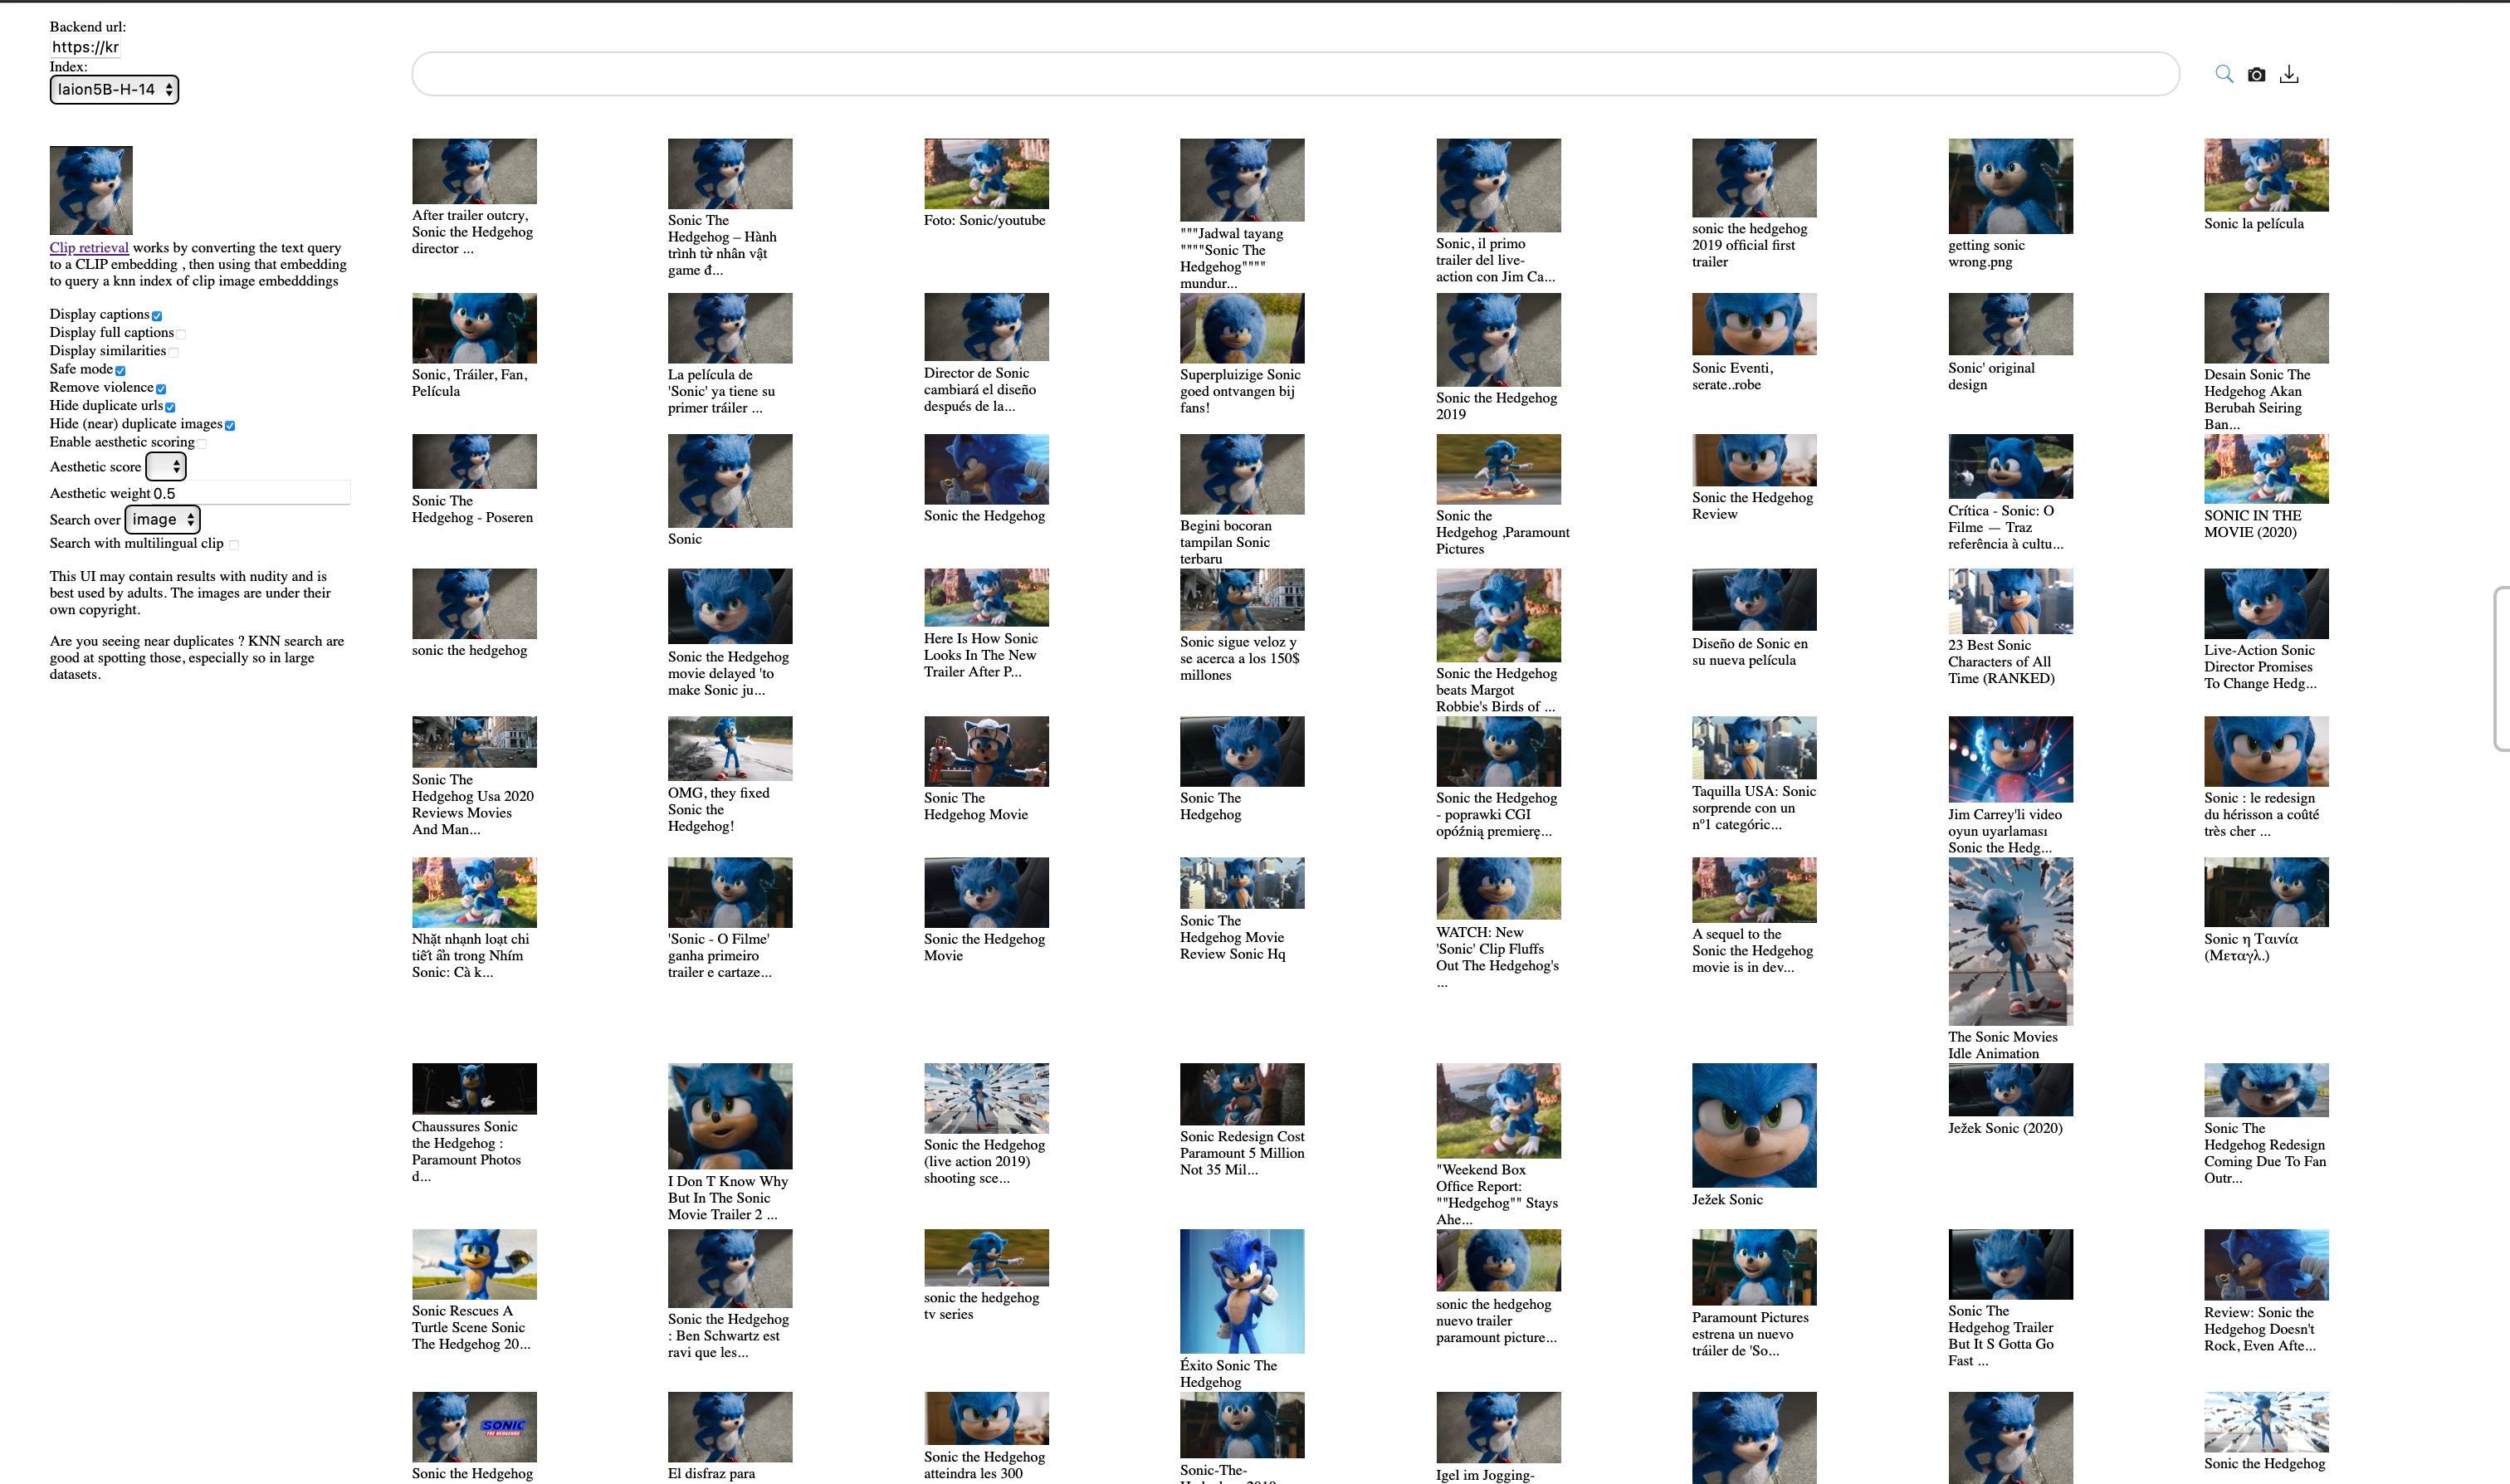Screen dimensions: 2510x1484
Task: Enable Search with multilingual clip checkbox
Action: point(234,545)
